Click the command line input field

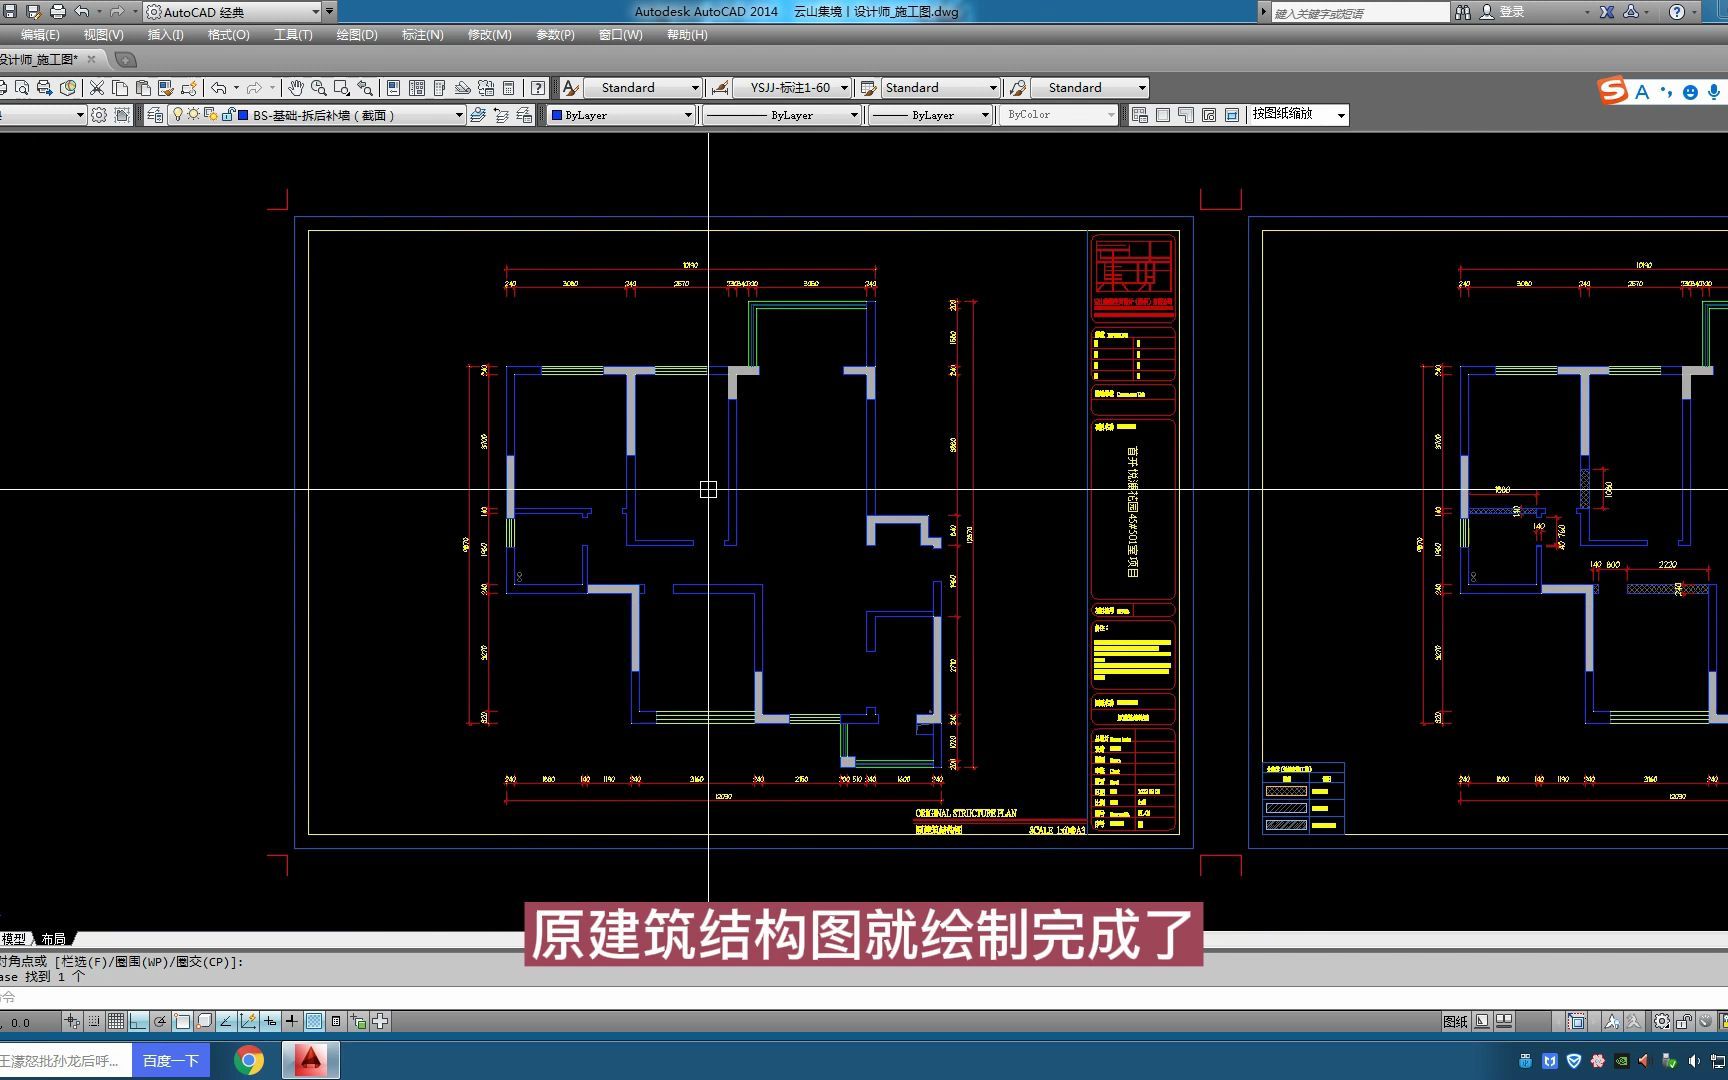(x=864, y=997)
